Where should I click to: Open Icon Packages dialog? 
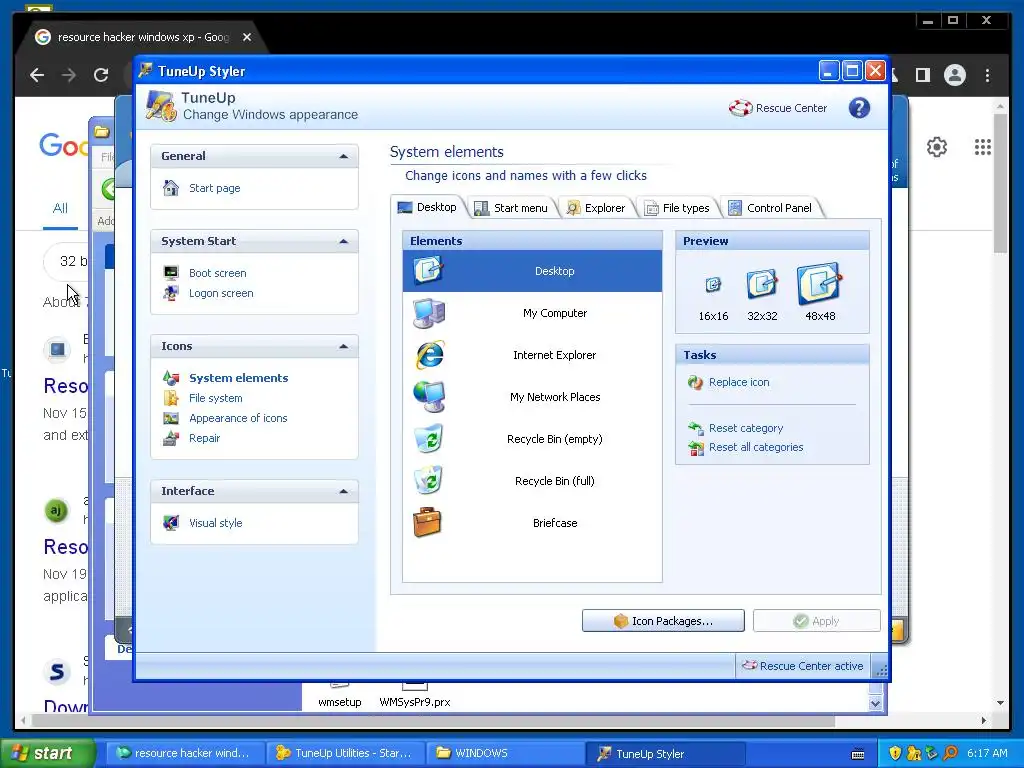[663, 621]
